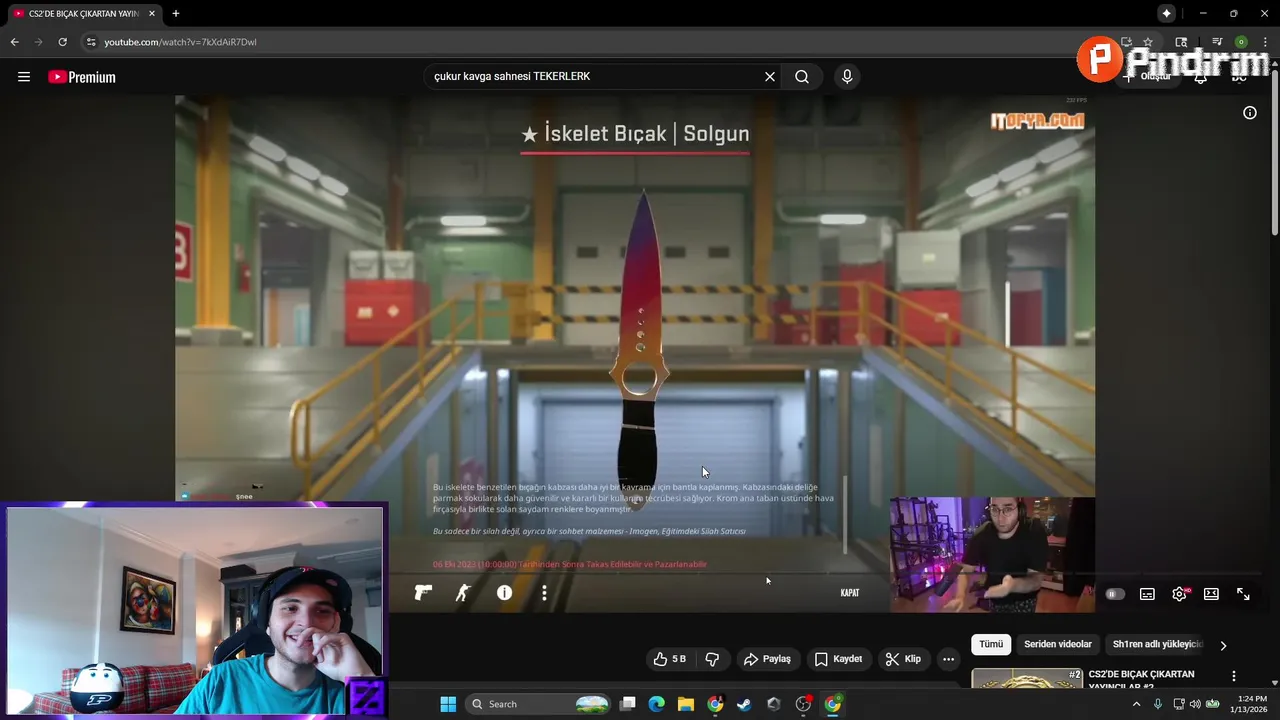Screen dimensions: 1280x720
Task: Open the taskbar clock showing 1:24 PM
Action: 1251,704
